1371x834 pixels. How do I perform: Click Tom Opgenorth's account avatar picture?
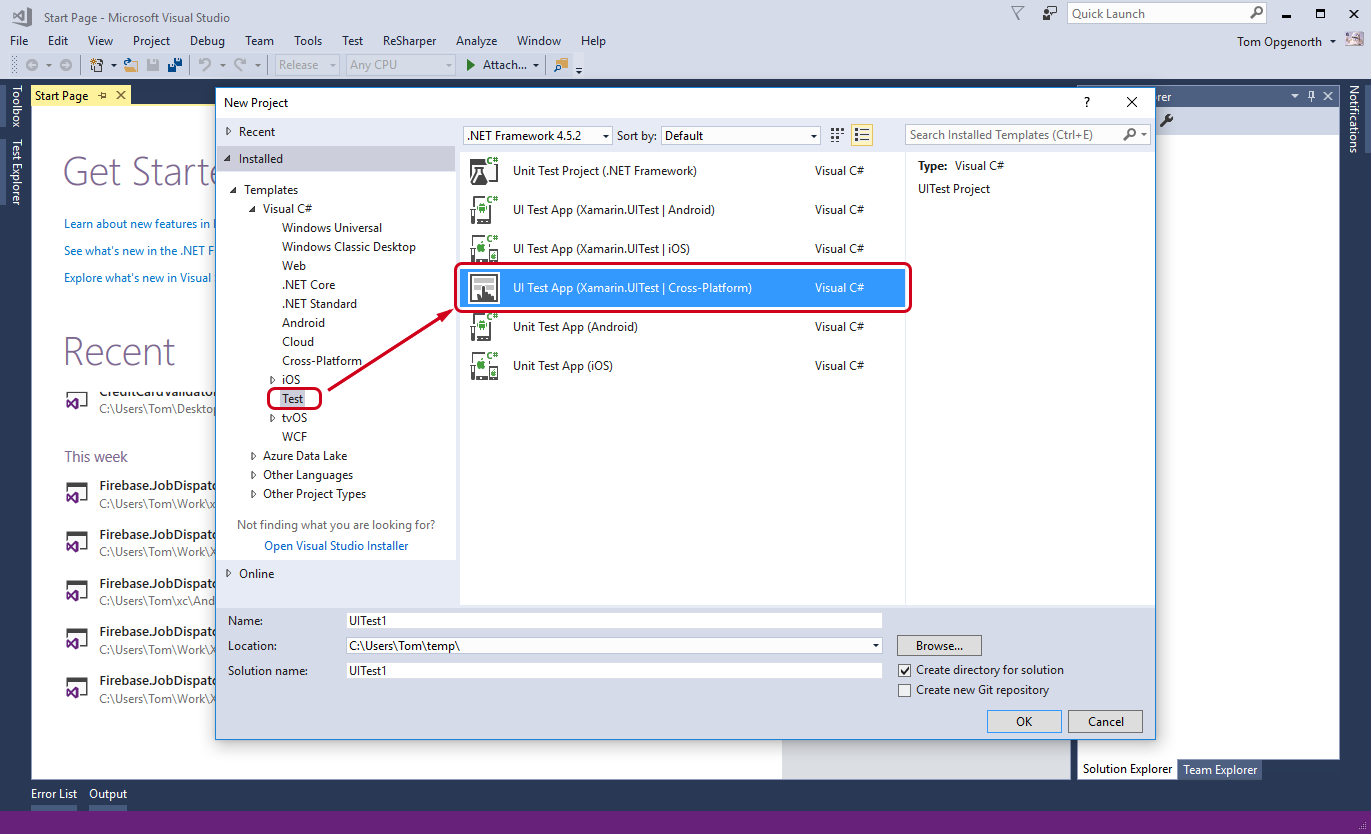(x=1353, y=41)
